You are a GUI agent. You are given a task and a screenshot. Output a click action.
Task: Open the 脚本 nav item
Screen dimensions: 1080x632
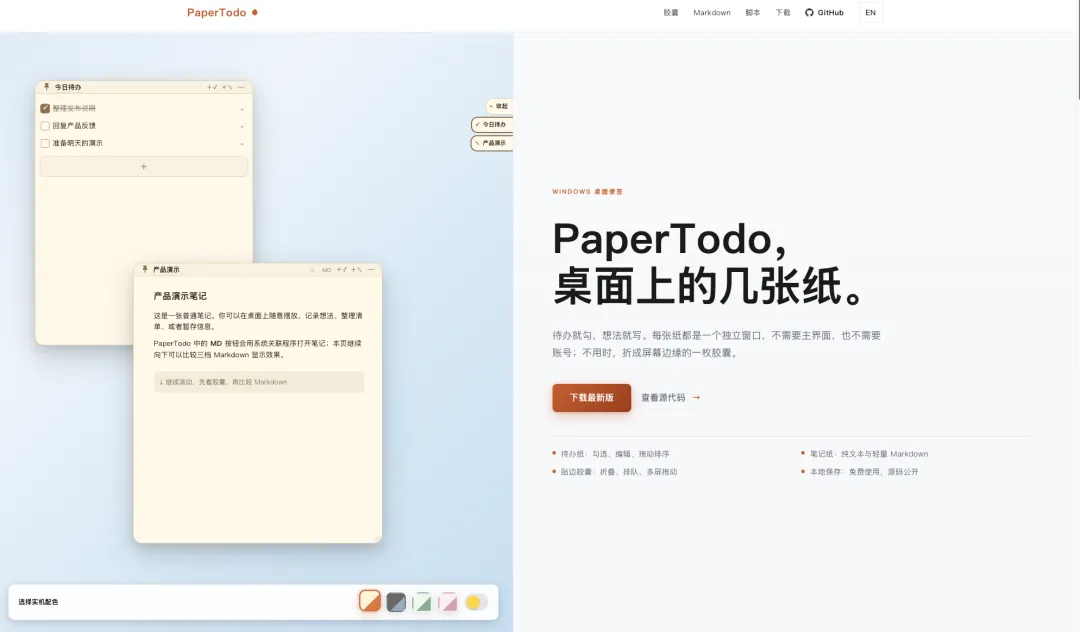click(x=753, y=12)
